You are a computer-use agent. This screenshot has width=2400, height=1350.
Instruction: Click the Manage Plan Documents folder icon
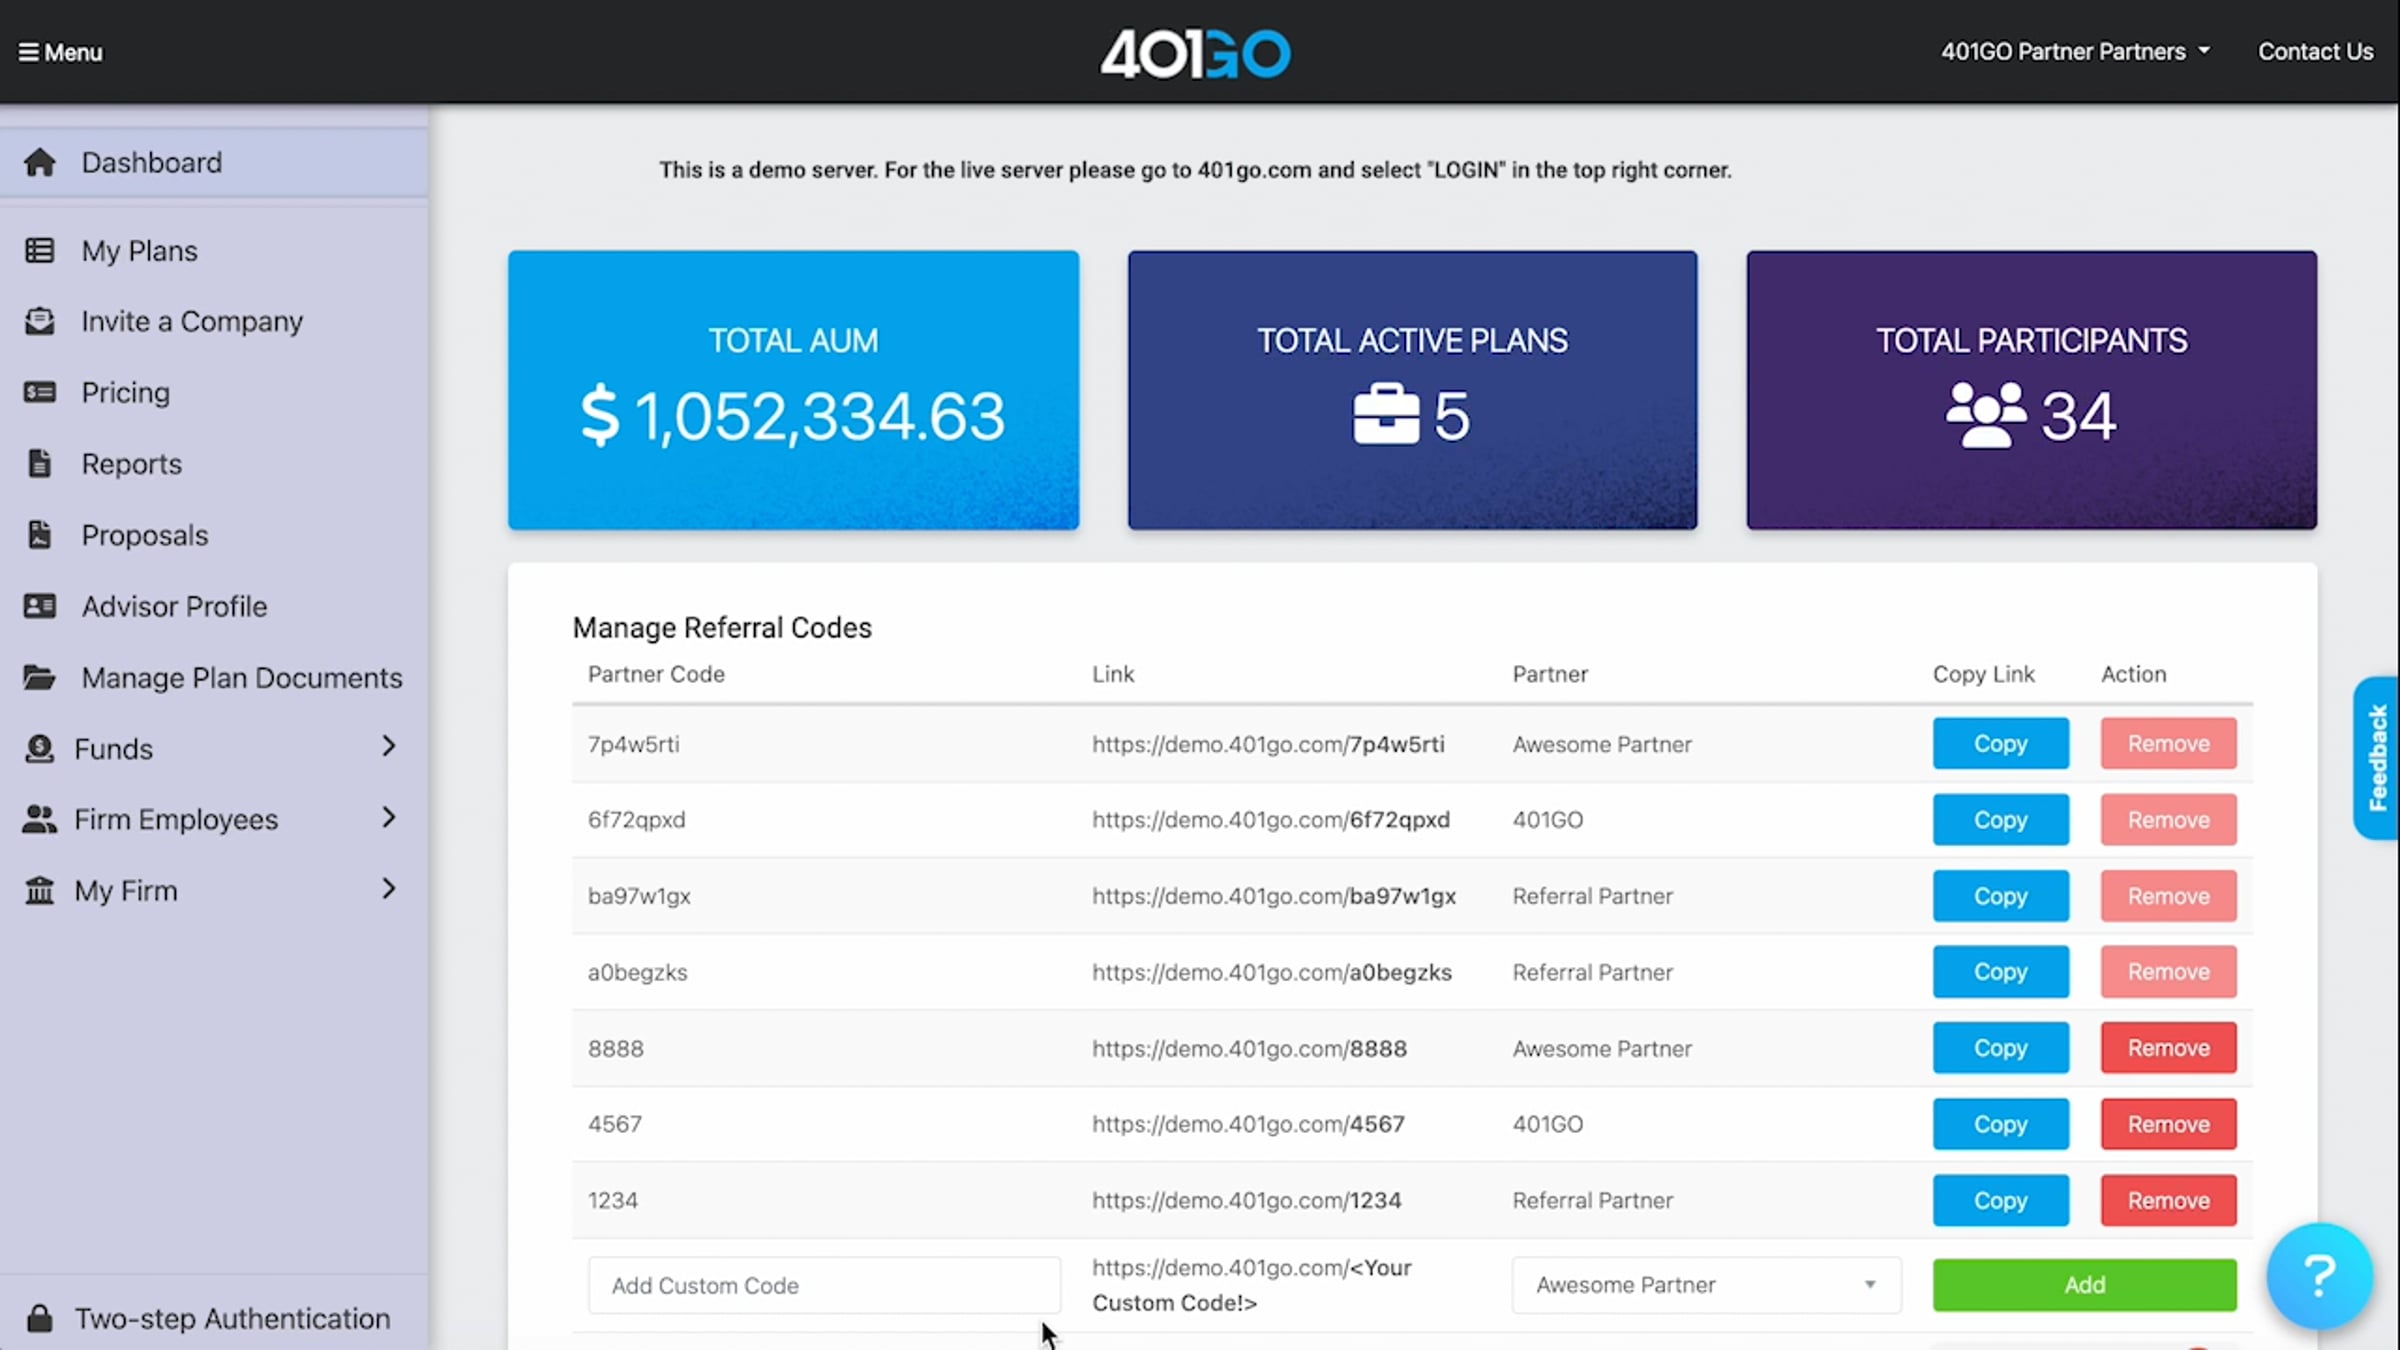[x=40, y=678]
